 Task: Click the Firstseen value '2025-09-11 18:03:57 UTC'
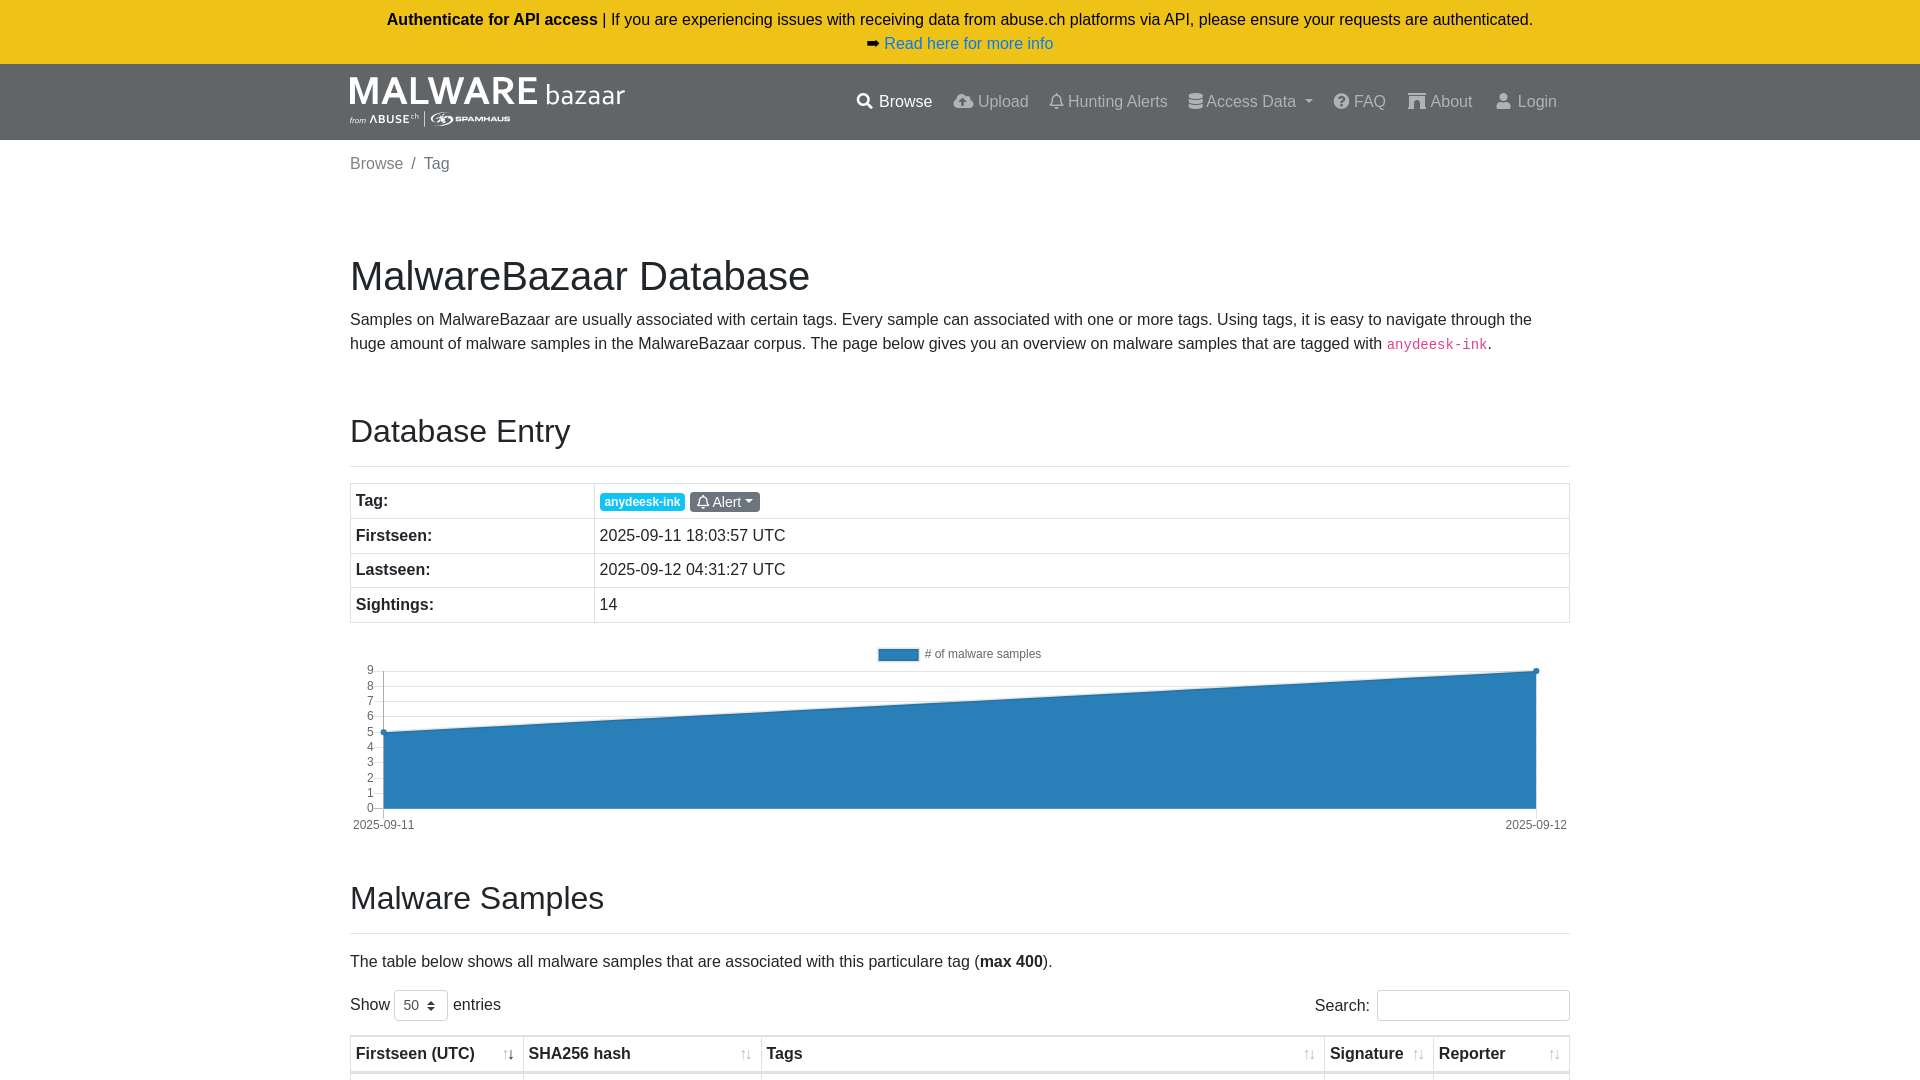(x=692, y=536)
